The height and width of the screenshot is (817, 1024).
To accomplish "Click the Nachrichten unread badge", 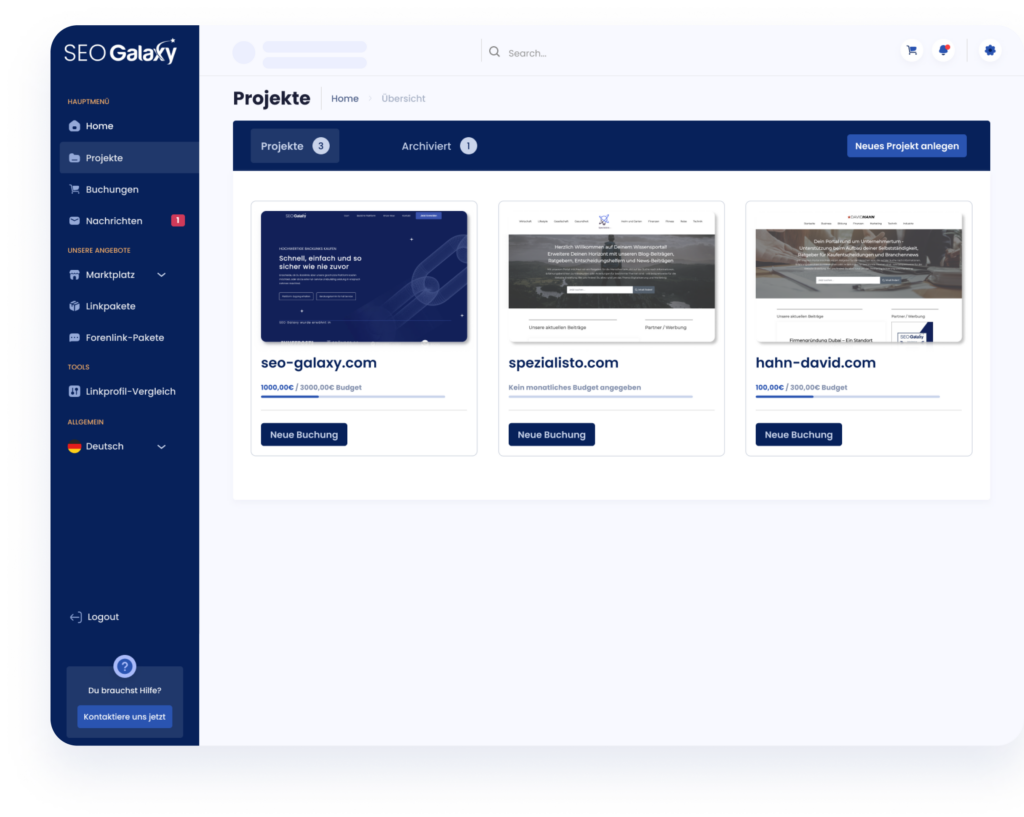I will click(x=178, y=221).
